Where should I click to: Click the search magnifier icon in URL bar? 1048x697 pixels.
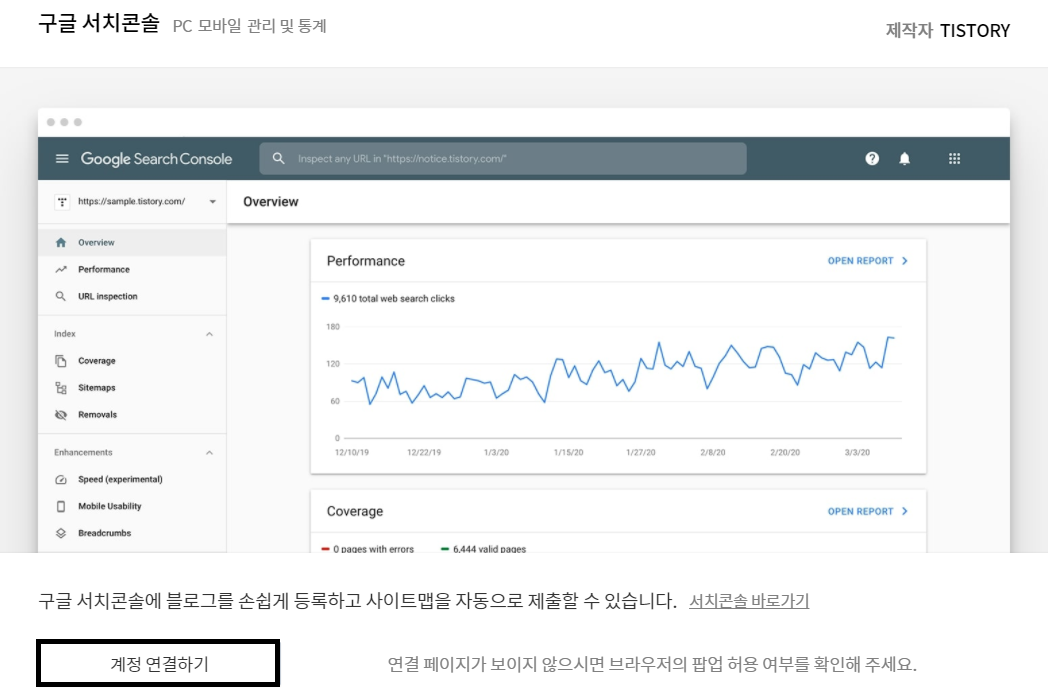pos(279,158)
